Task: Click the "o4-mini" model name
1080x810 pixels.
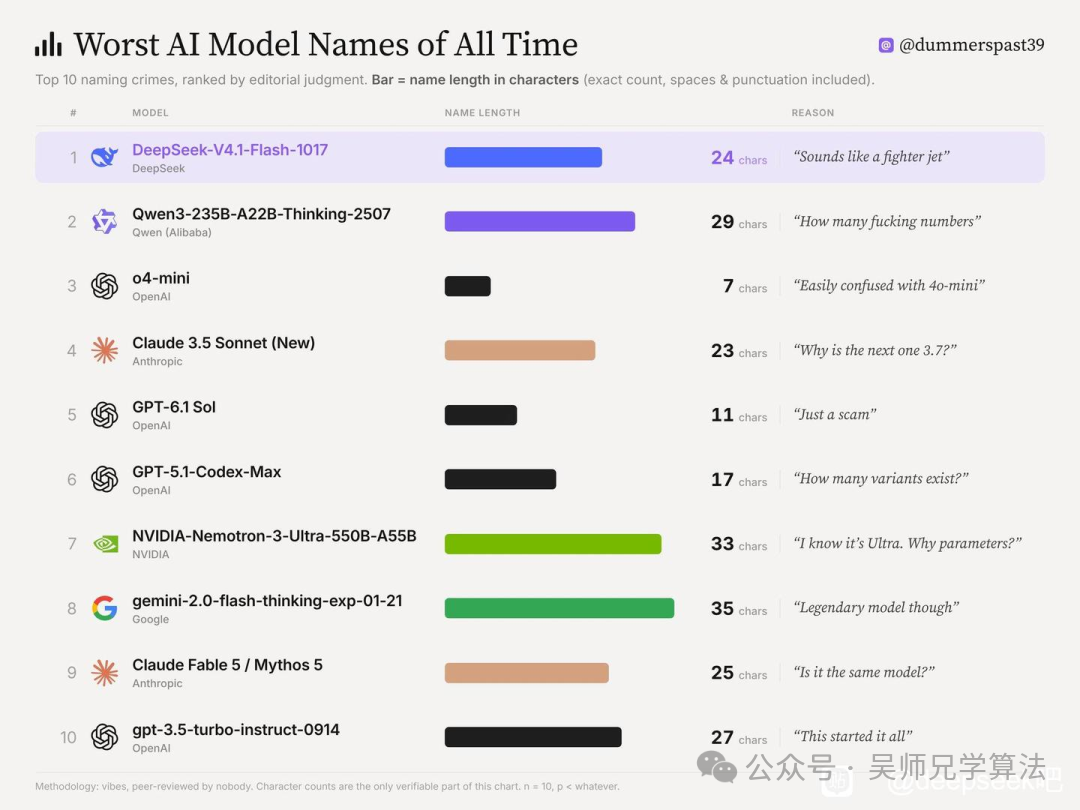Action: pos(161,278)
